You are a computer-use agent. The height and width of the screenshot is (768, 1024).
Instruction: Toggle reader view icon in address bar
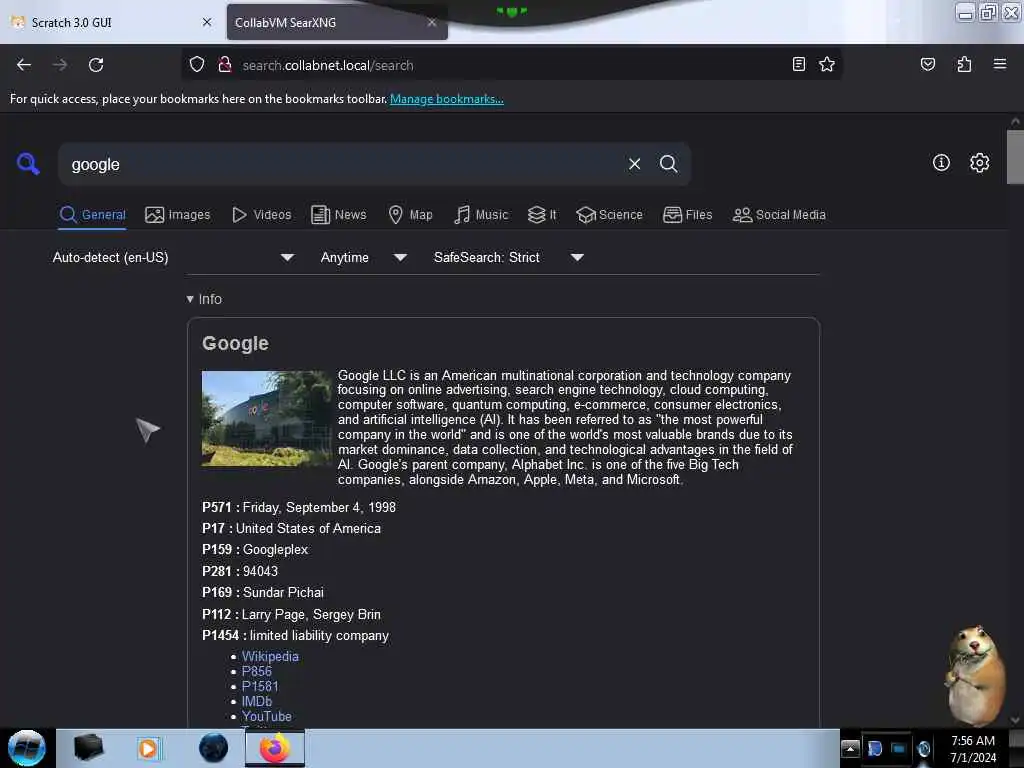798,64
